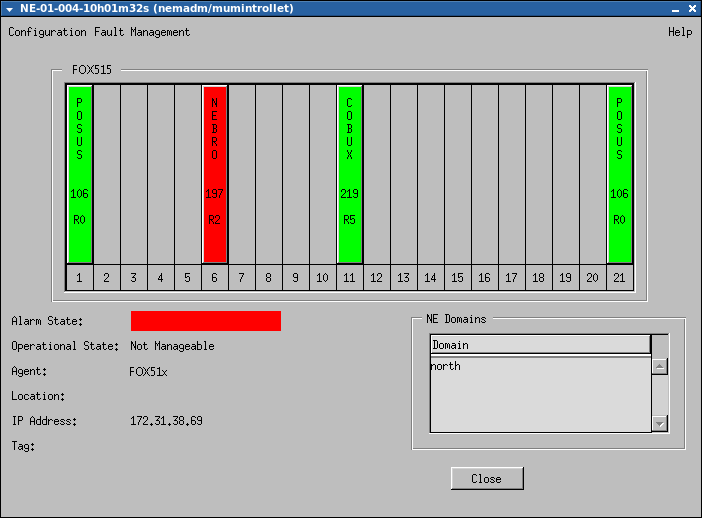The height and width of the screenshot is (518, 702).
Task: Click the empty slot 15 column
Action: tap(457, 175)
